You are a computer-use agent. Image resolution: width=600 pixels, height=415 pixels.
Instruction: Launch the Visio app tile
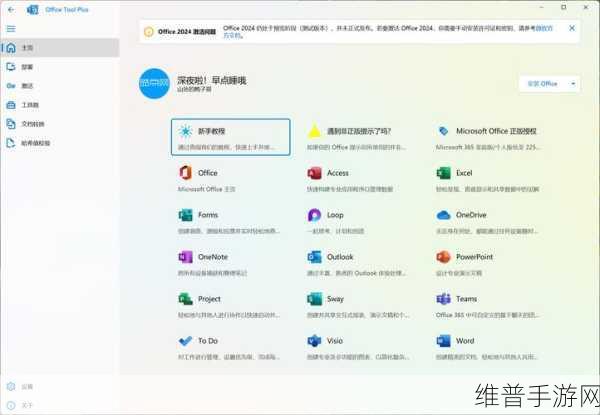pyautogui.click(x=359, y=347)
